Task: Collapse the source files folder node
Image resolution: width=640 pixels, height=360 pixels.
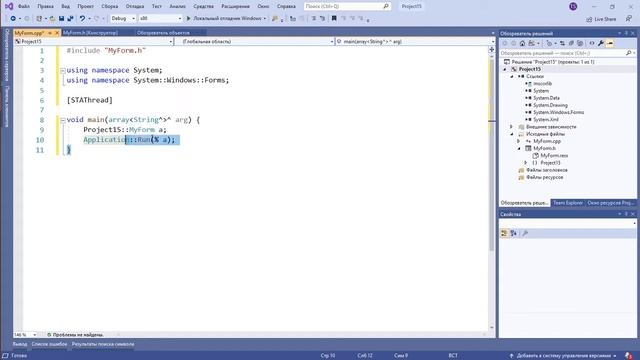Action: click(512, 134)
